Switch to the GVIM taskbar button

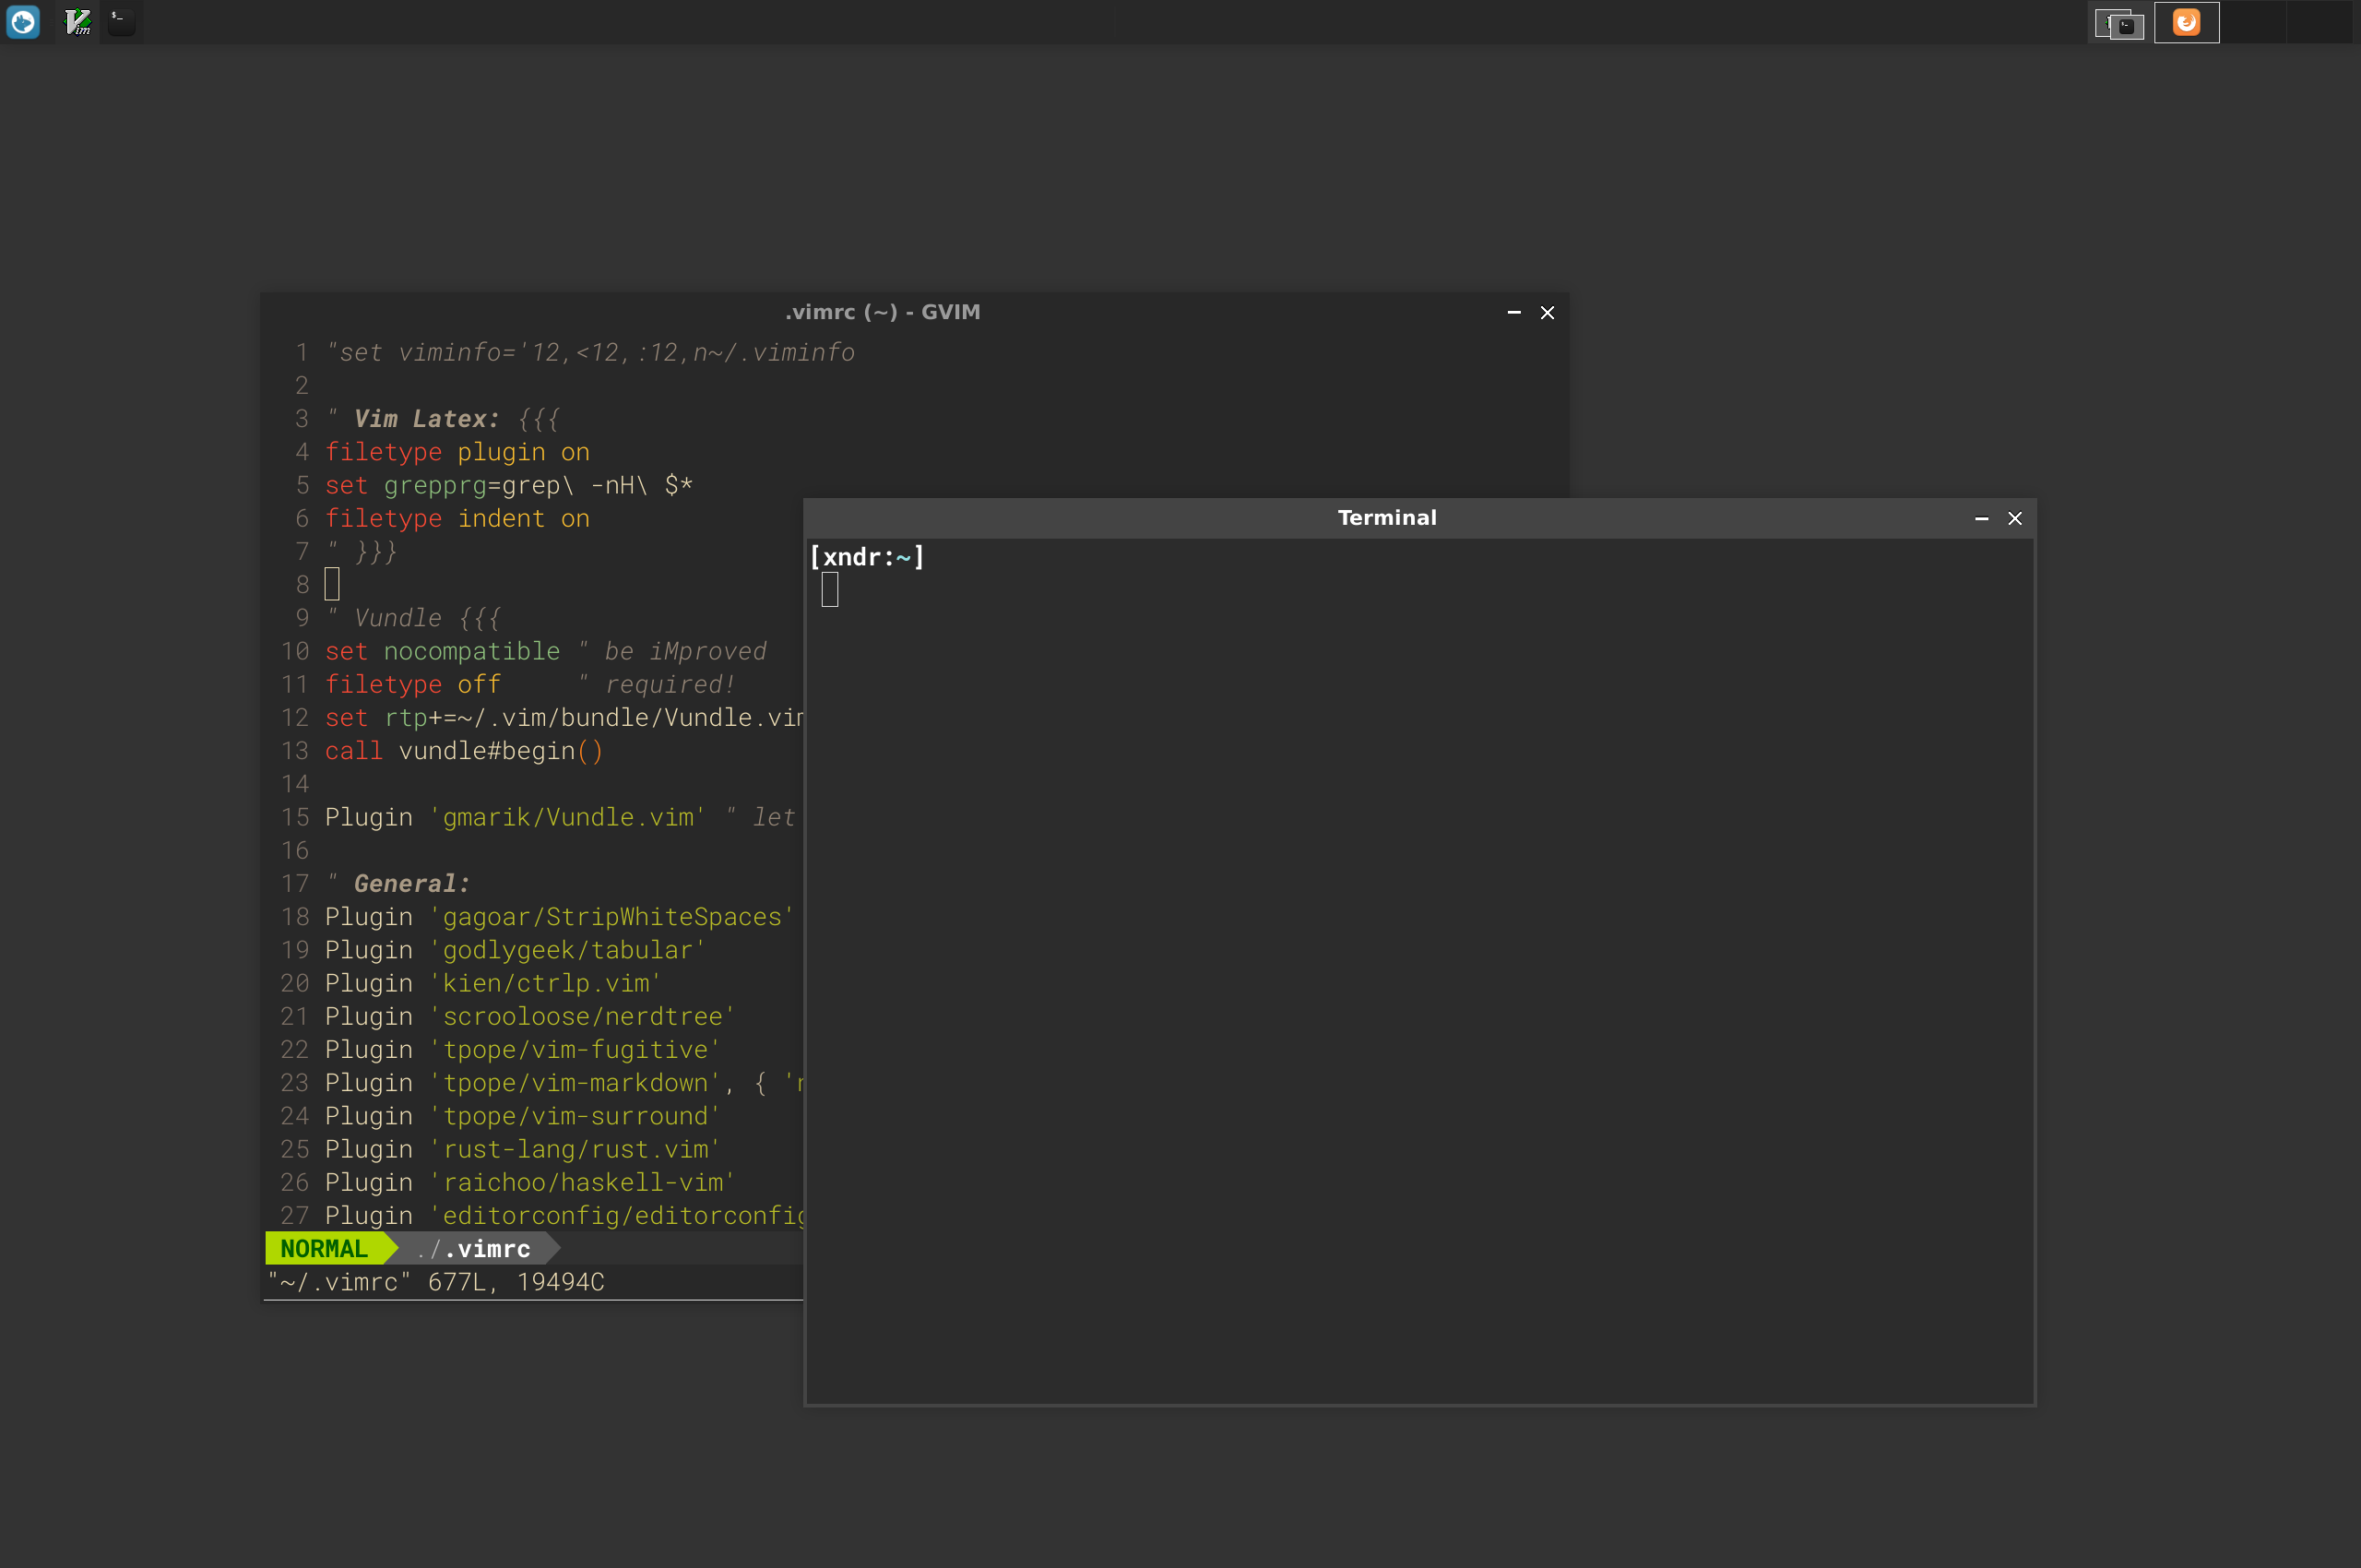78,22
